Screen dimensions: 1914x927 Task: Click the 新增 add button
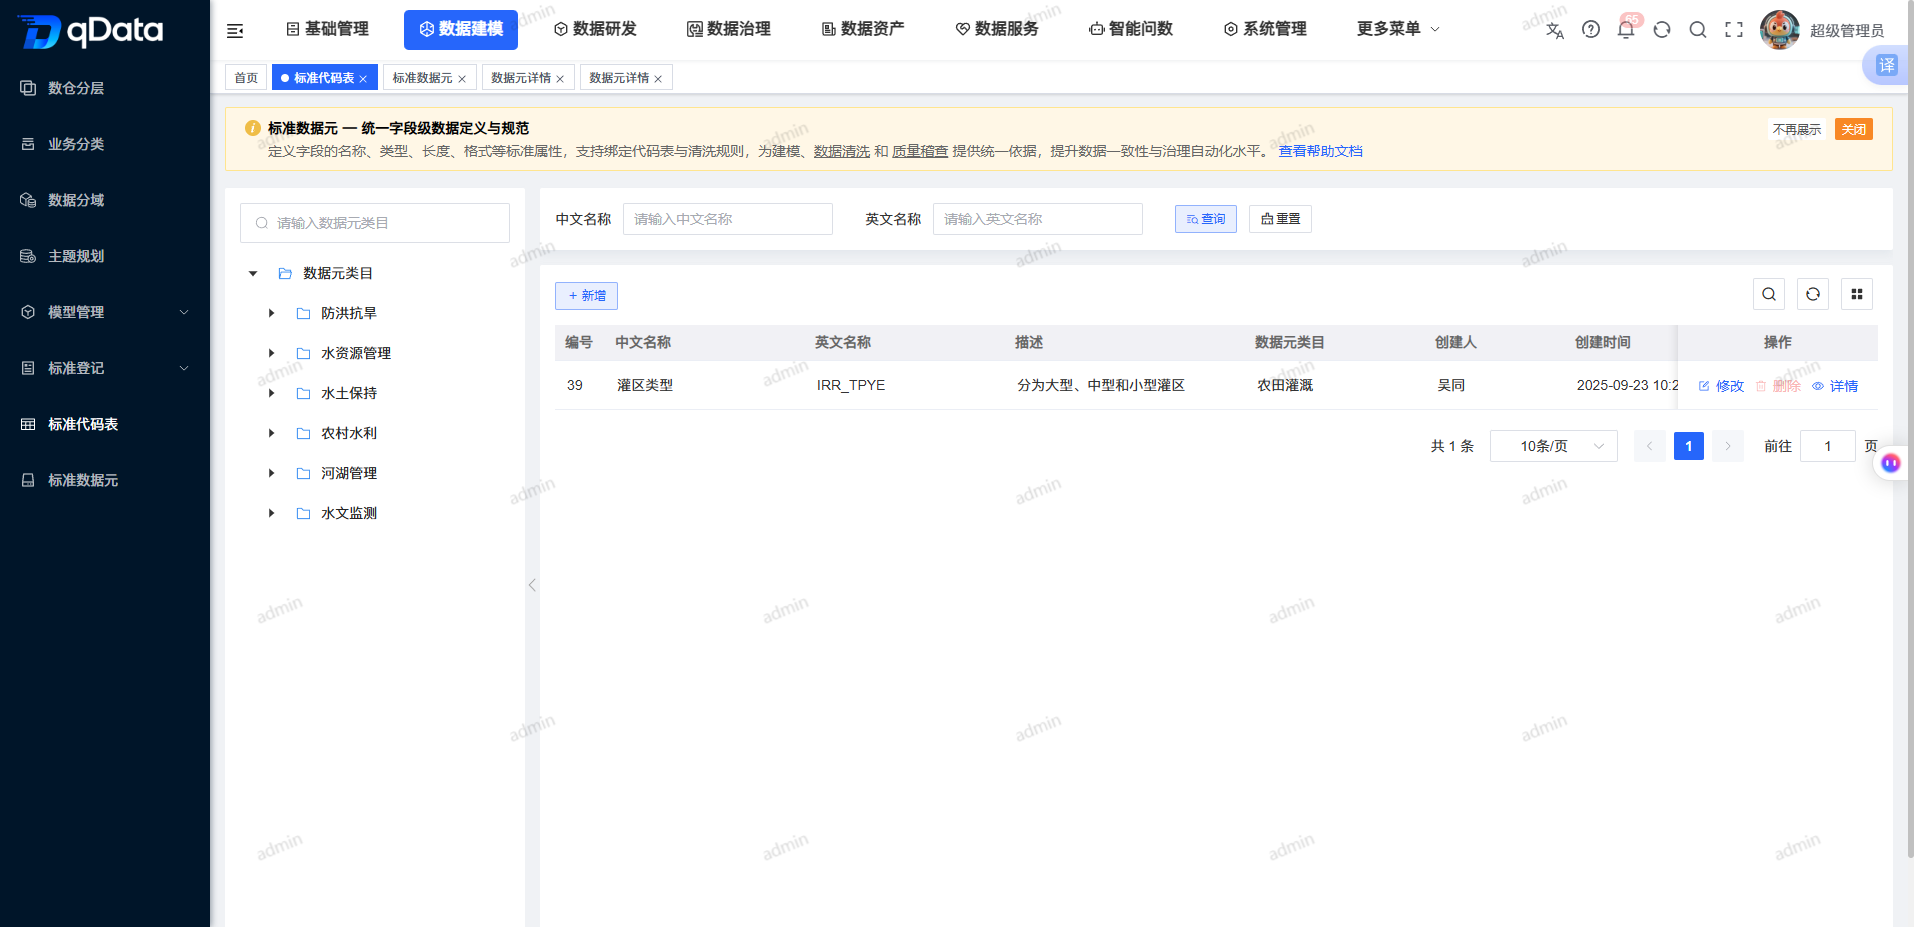coord(586,296)
